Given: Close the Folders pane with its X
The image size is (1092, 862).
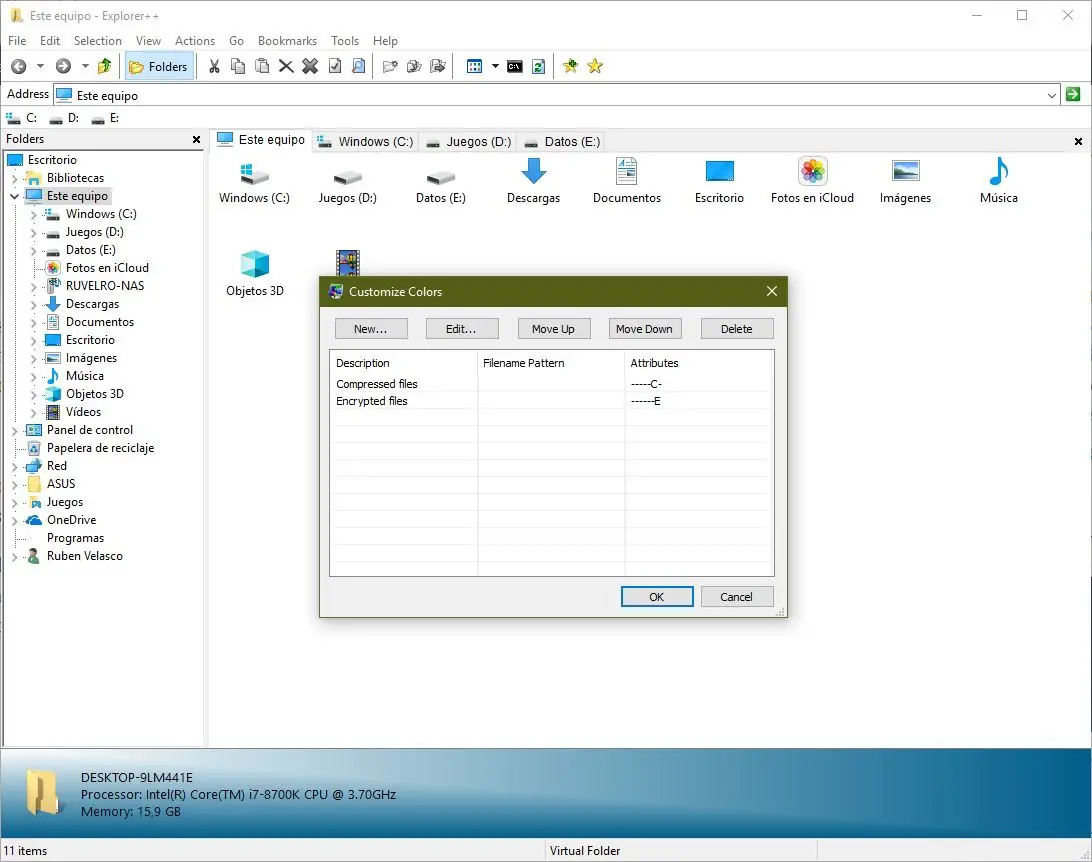Looking at the screenshot, I should tap(196, 139).
